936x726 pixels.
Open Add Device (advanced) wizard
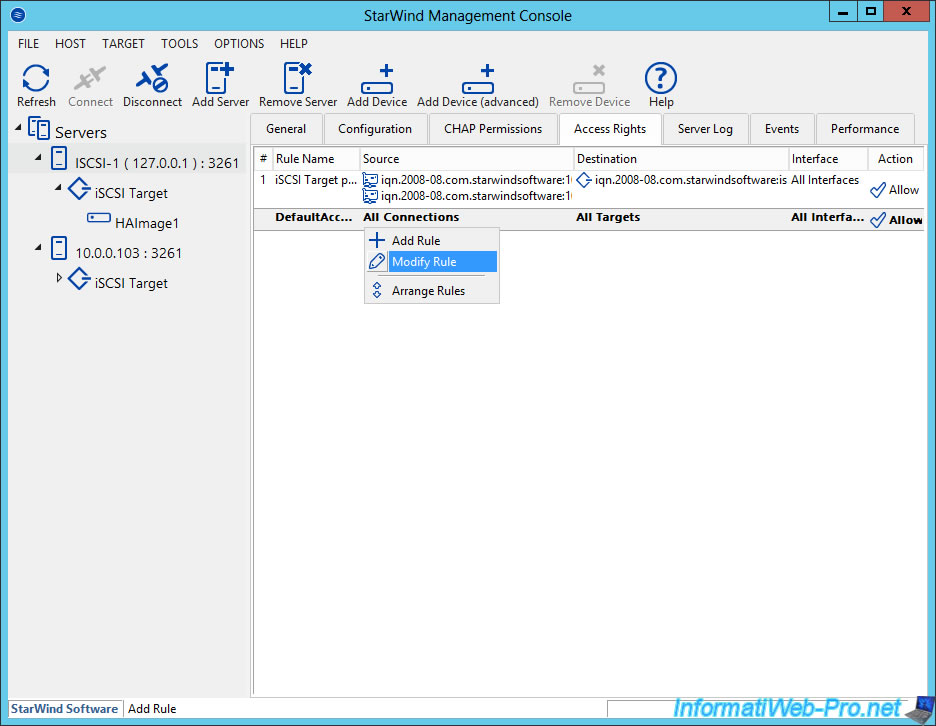coord(478,84)
